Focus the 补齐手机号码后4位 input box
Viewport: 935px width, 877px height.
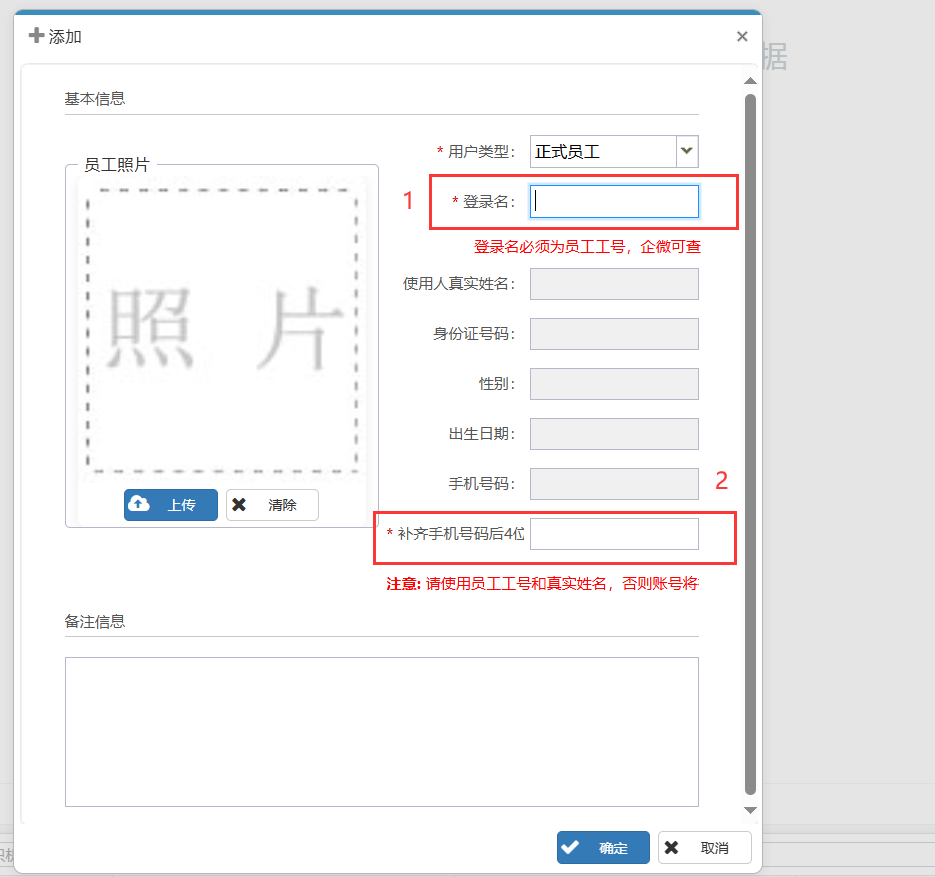(x=614, y=534)
